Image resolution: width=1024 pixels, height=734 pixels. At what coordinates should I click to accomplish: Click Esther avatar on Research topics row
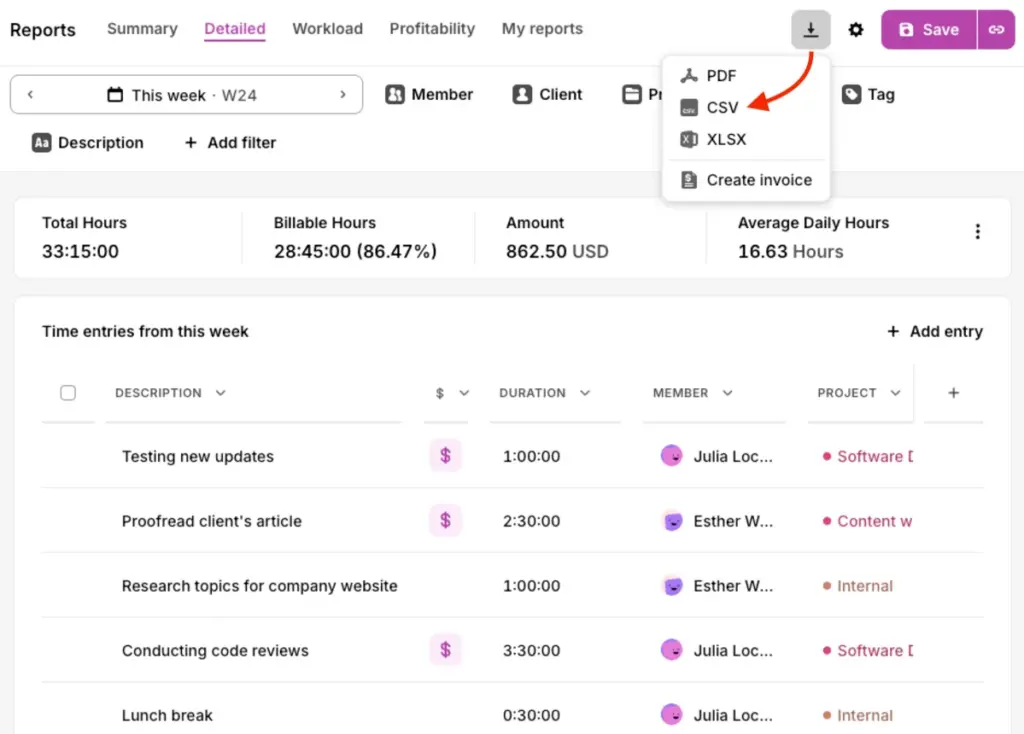[x=671, y=585]
